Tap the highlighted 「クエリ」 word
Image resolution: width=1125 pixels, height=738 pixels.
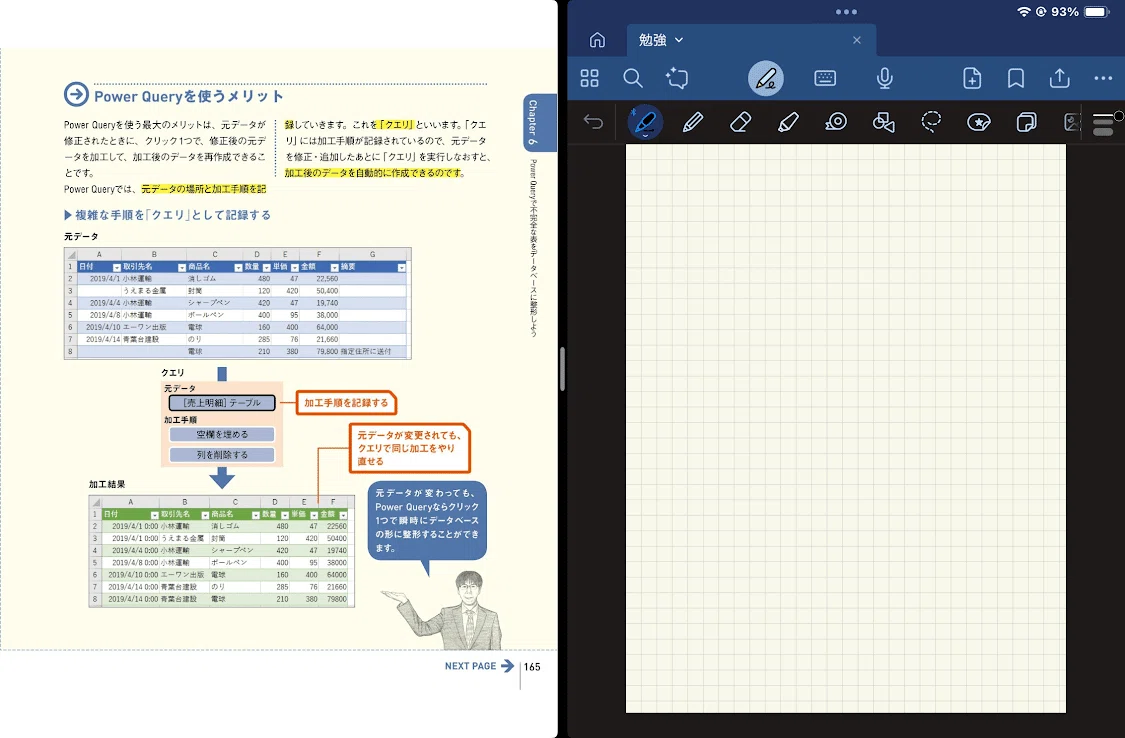397,125
